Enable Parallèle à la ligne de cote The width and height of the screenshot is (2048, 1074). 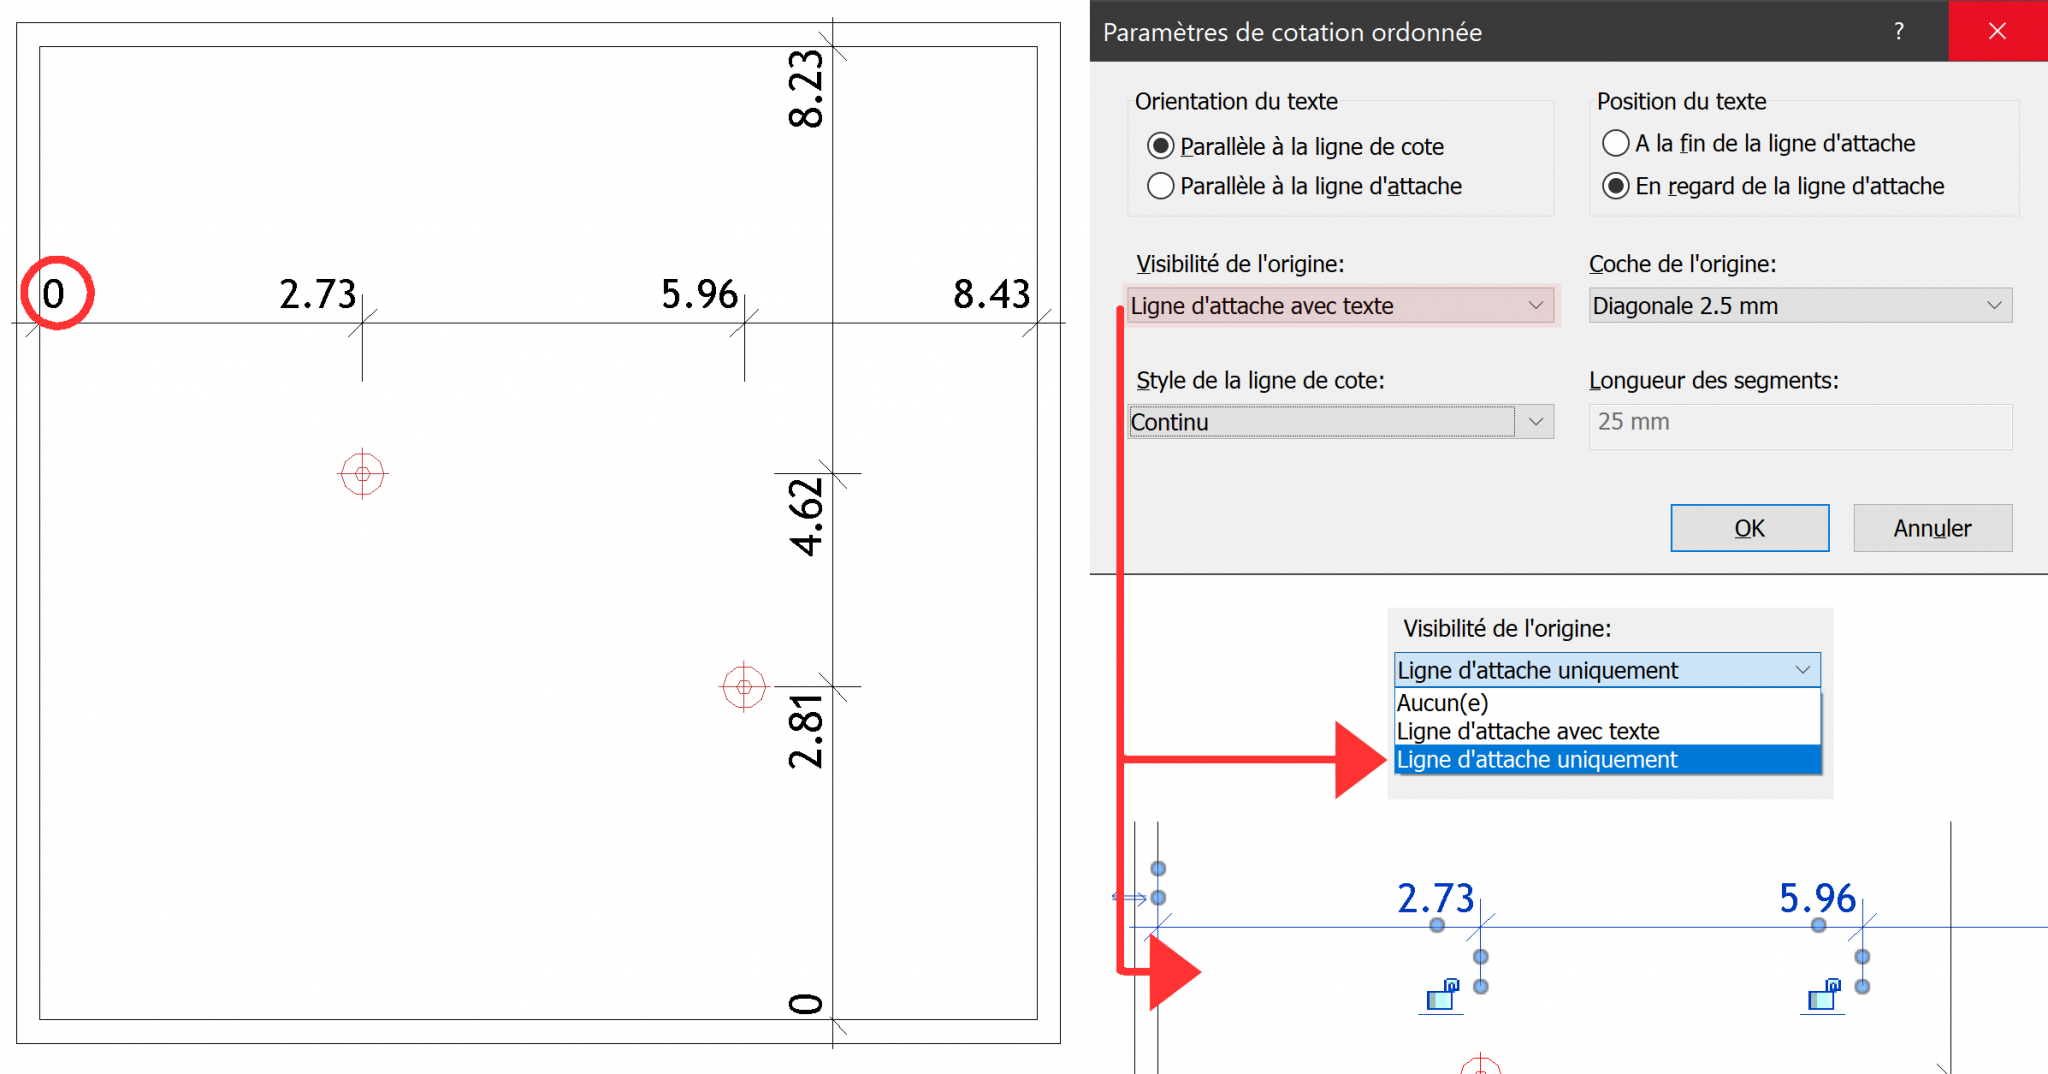point(1160,145)
